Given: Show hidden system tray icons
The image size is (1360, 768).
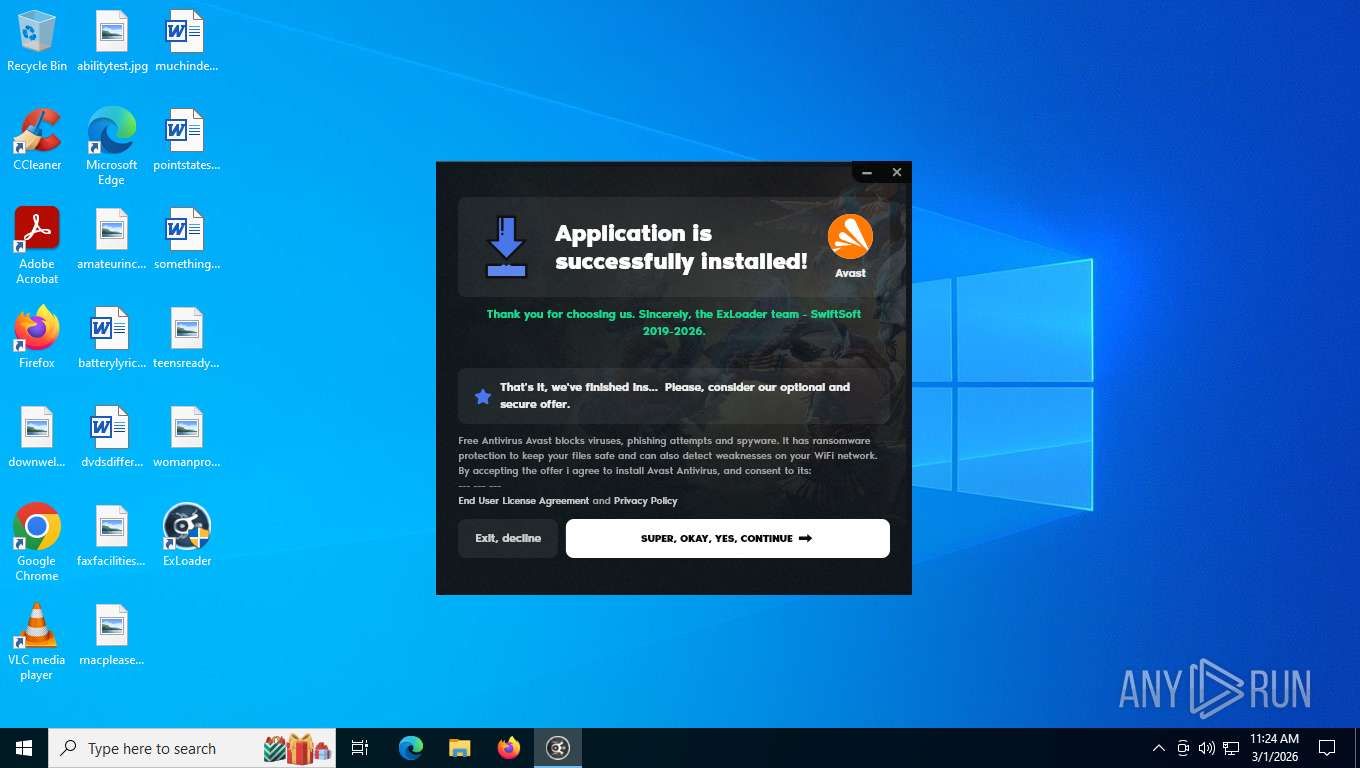Looking at the screenshot, I should [x=1159, y=748].
